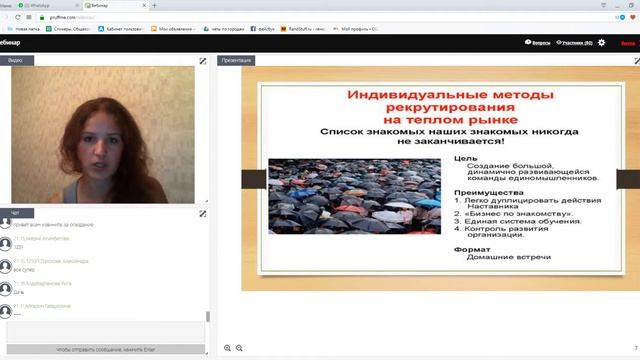640x360 pixels.
Task: Click chat message 'привет всем извините за опоздание'
Action: click(53, 224)
